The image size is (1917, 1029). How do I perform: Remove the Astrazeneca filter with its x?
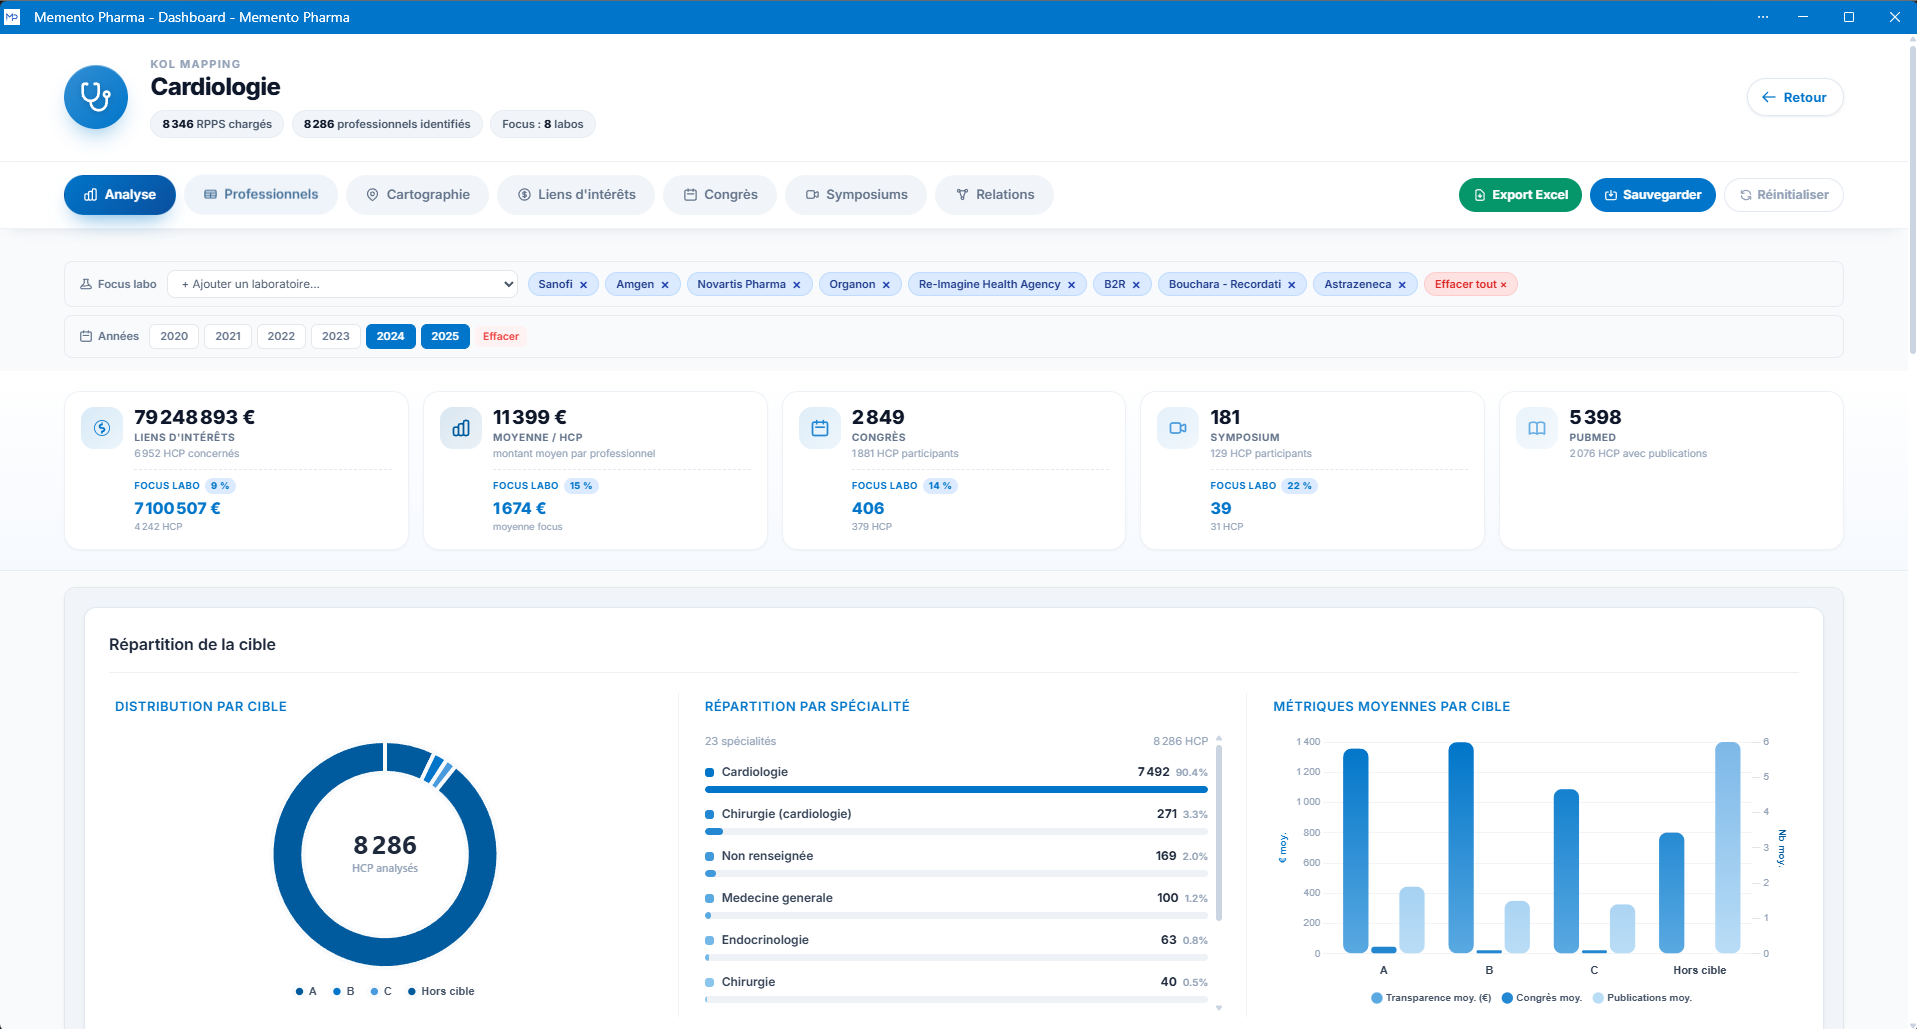[1402, 285]
